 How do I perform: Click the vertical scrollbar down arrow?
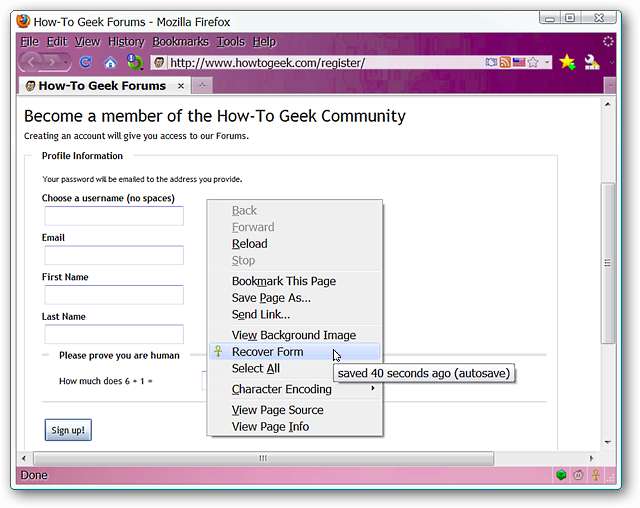[x=607, y=442]
